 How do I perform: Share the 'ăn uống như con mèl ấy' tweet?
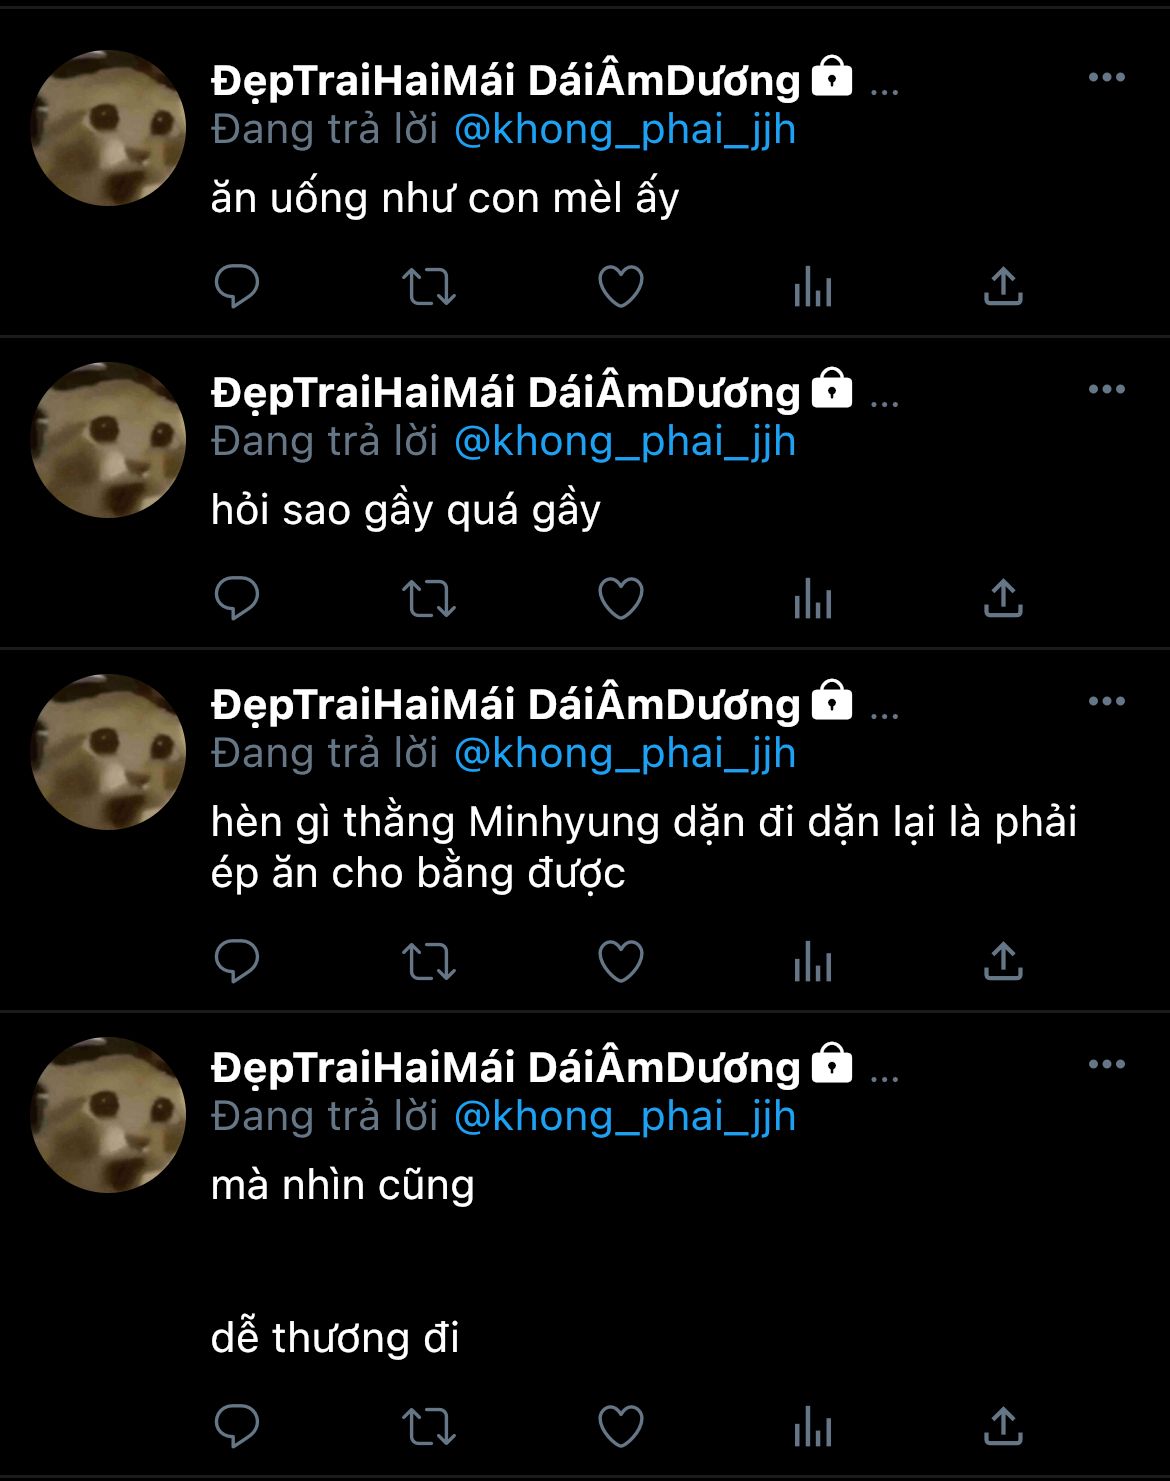1003,286
